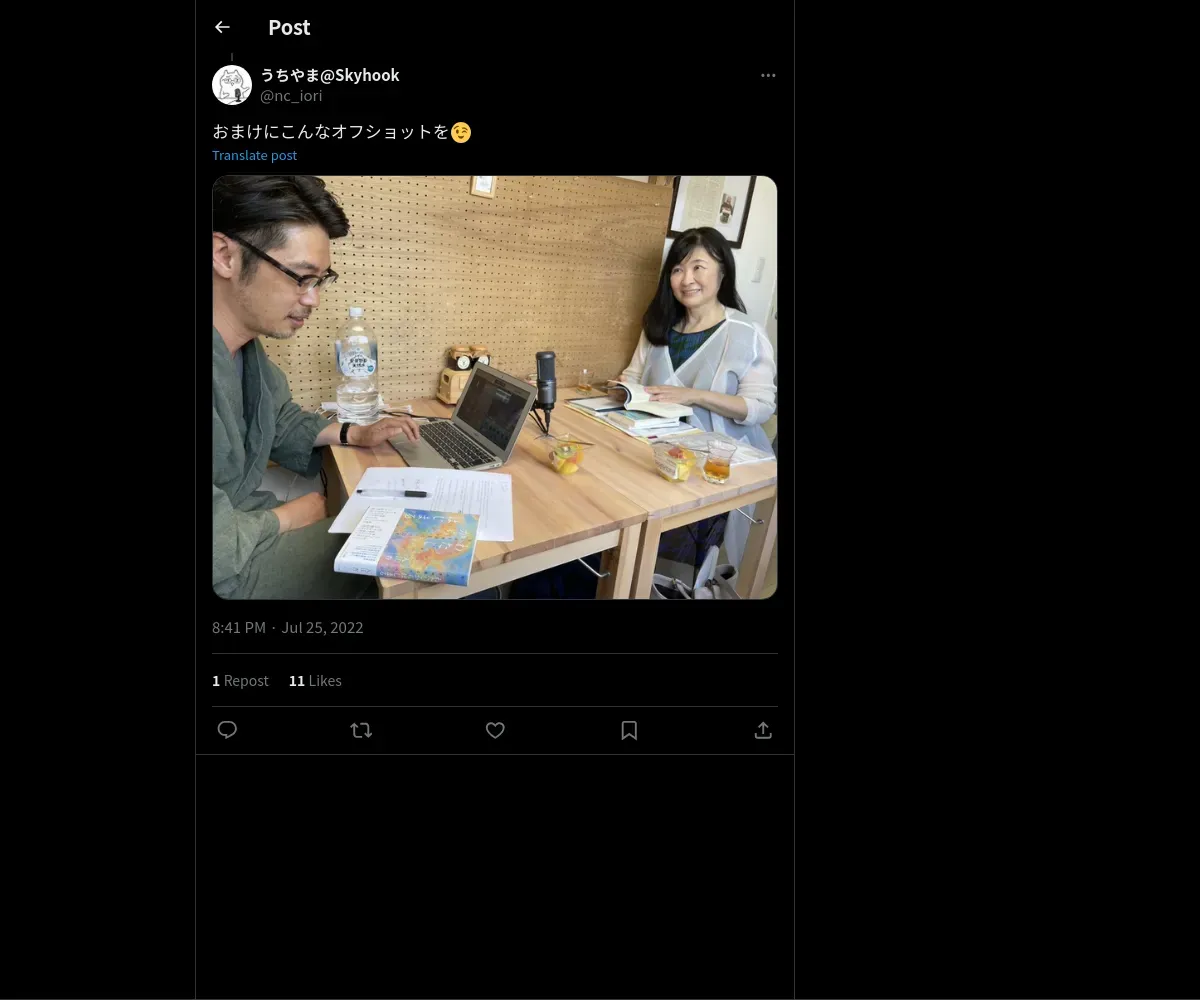Open the うちやま@Skyhook profile avatar
Image resolution: width=1200 pixels, height=1000 pixels.
(232, 86)
